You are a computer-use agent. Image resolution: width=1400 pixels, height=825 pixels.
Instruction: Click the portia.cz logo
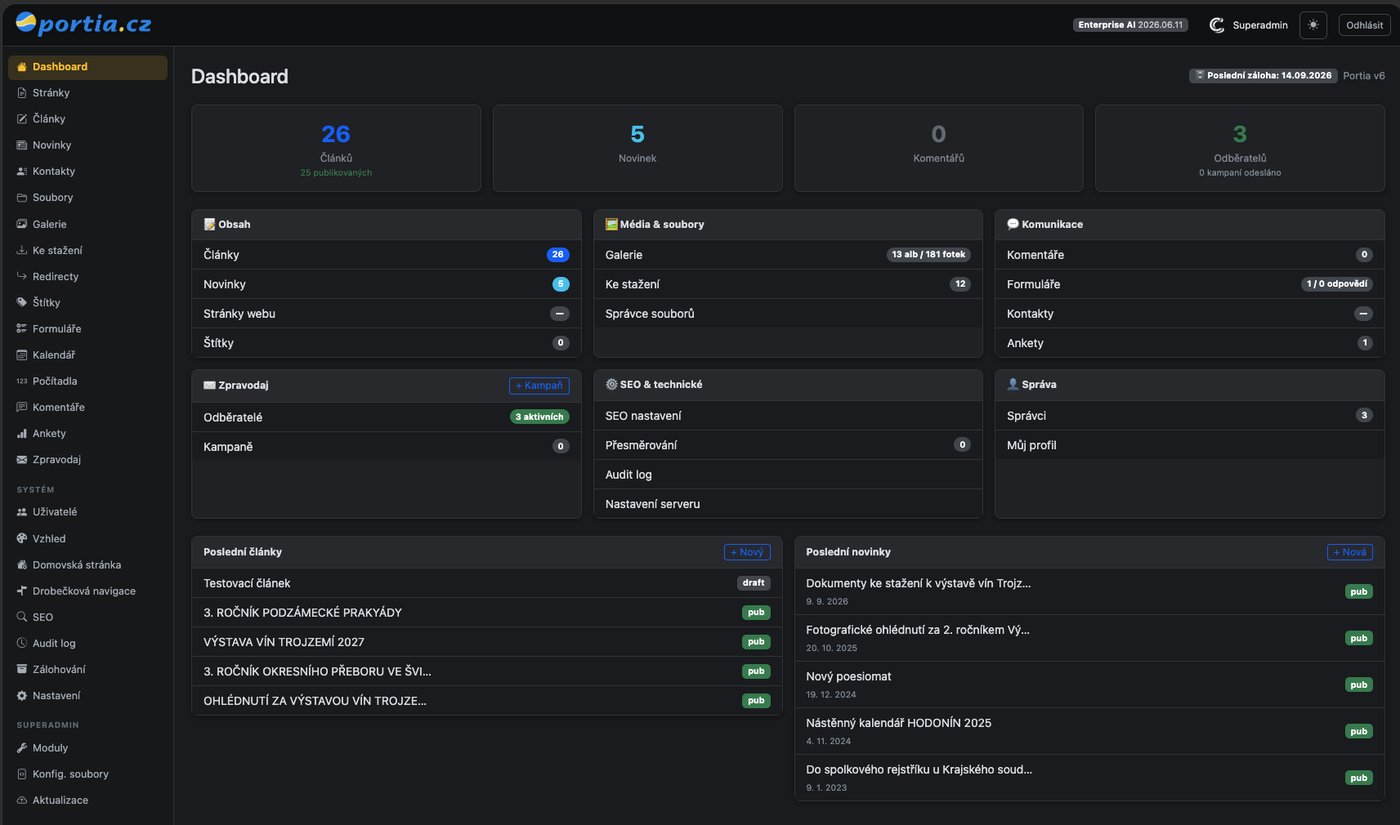point(84,24)
